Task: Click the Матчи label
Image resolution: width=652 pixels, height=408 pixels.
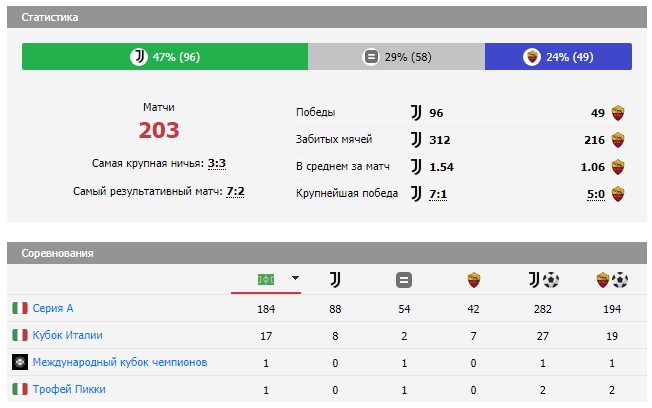Action: click(159, 107)
